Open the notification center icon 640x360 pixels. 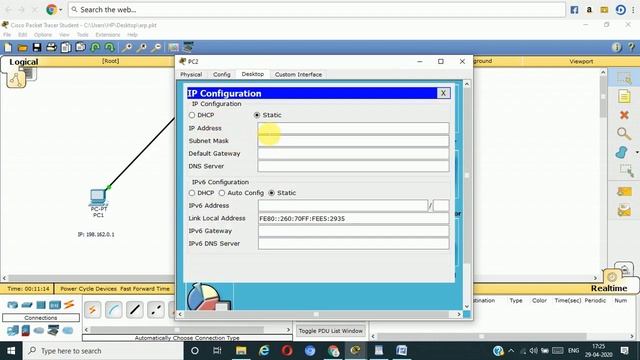[624, 351]
